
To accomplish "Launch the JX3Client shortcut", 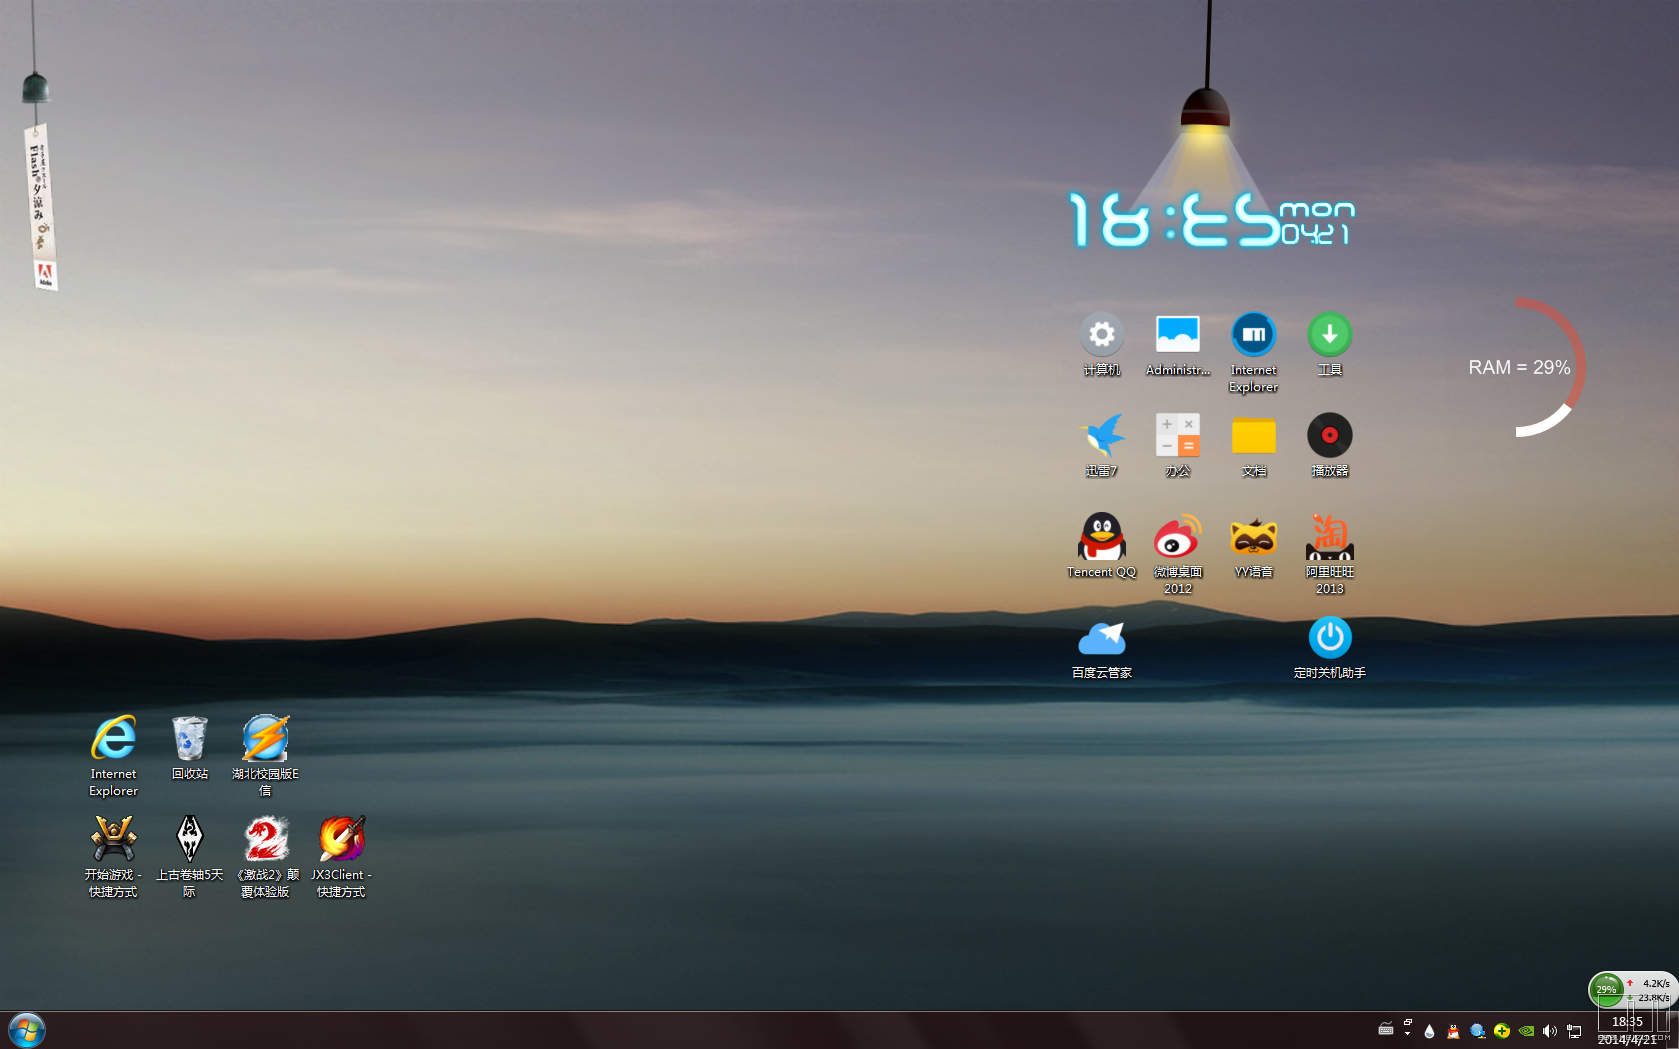I will tap(341, 839).
